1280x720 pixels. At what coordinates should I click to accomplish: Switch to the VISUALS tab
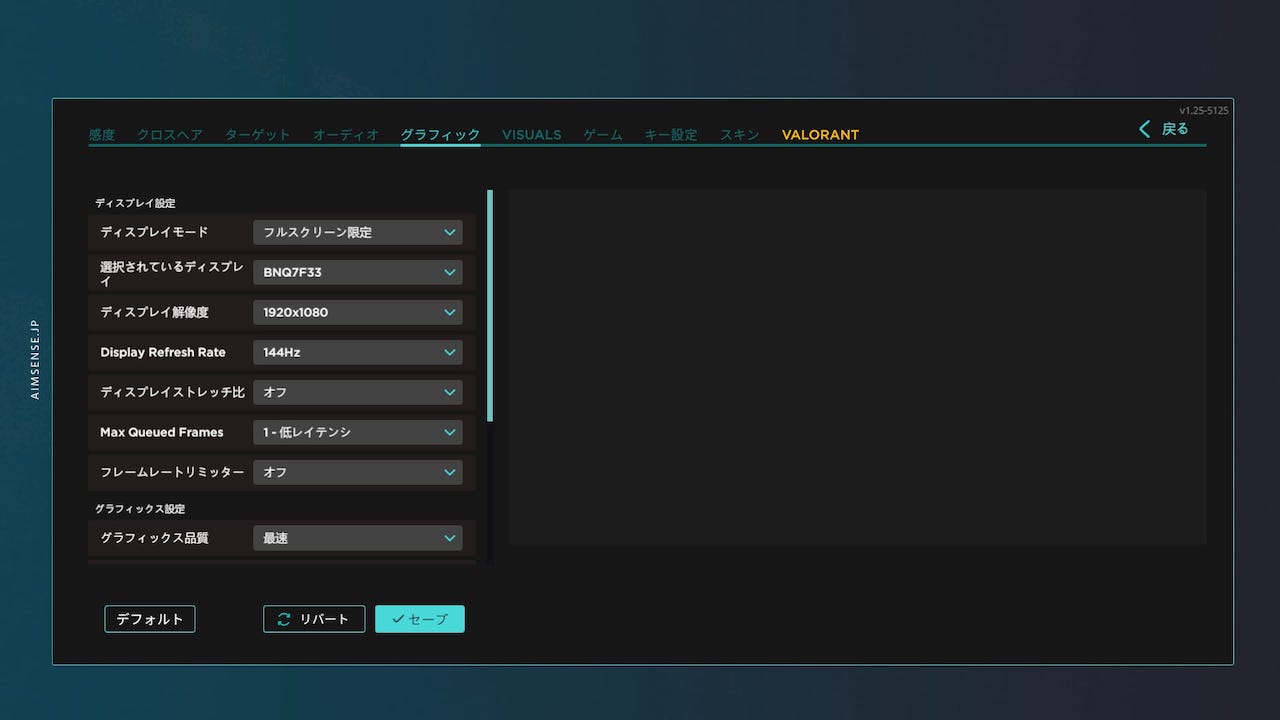point(531,134)
